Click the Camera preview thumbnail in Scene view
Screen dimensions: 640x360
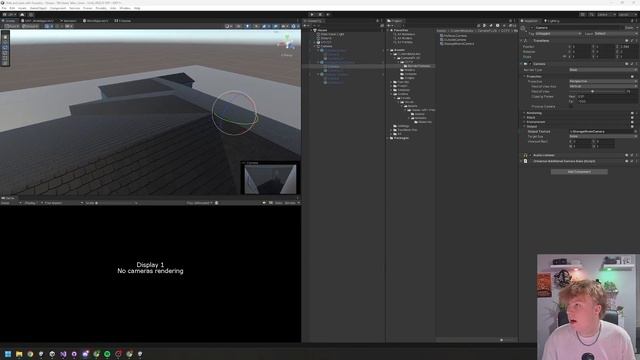[270, 180]
